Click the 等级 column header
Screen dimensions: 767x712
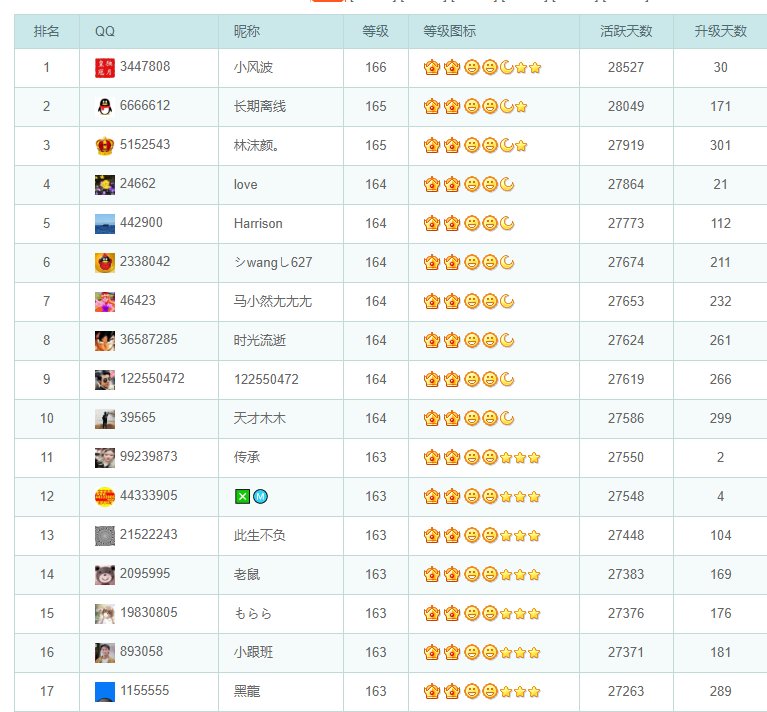coord(376,31)
